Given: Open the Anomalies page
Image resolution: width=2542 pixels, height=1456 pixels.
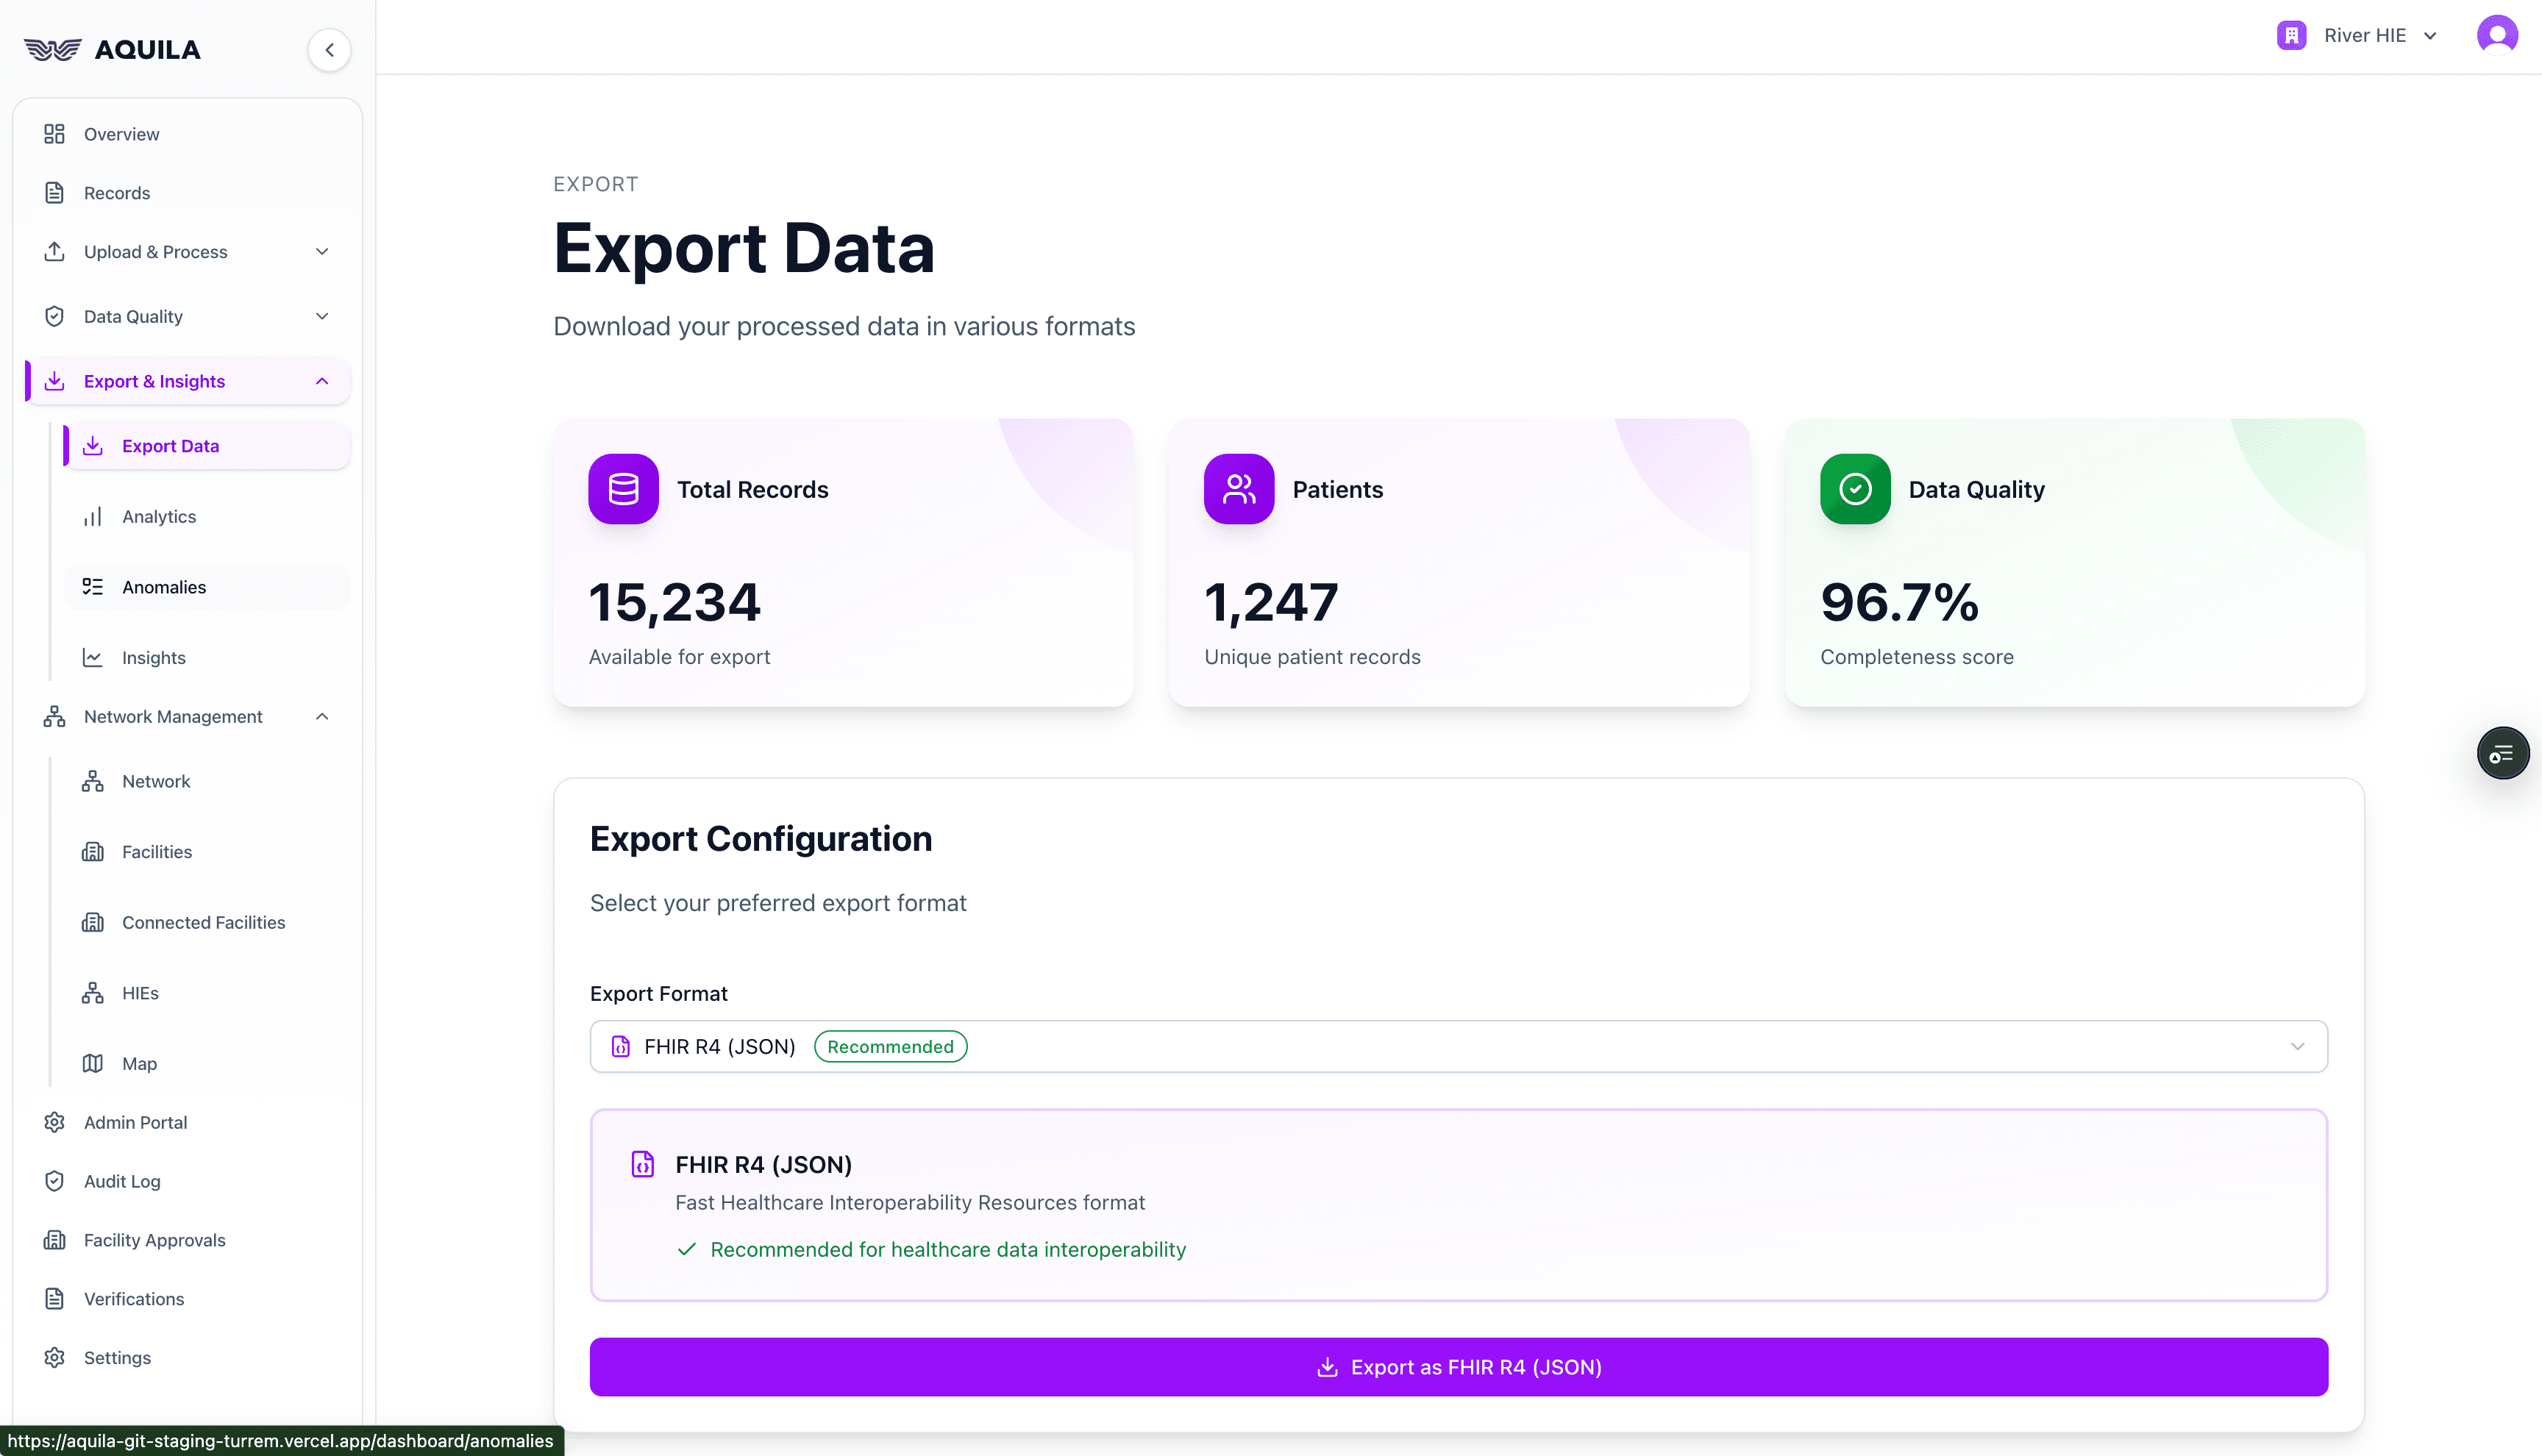Looking at the screenshot, I should coord(164,587).
